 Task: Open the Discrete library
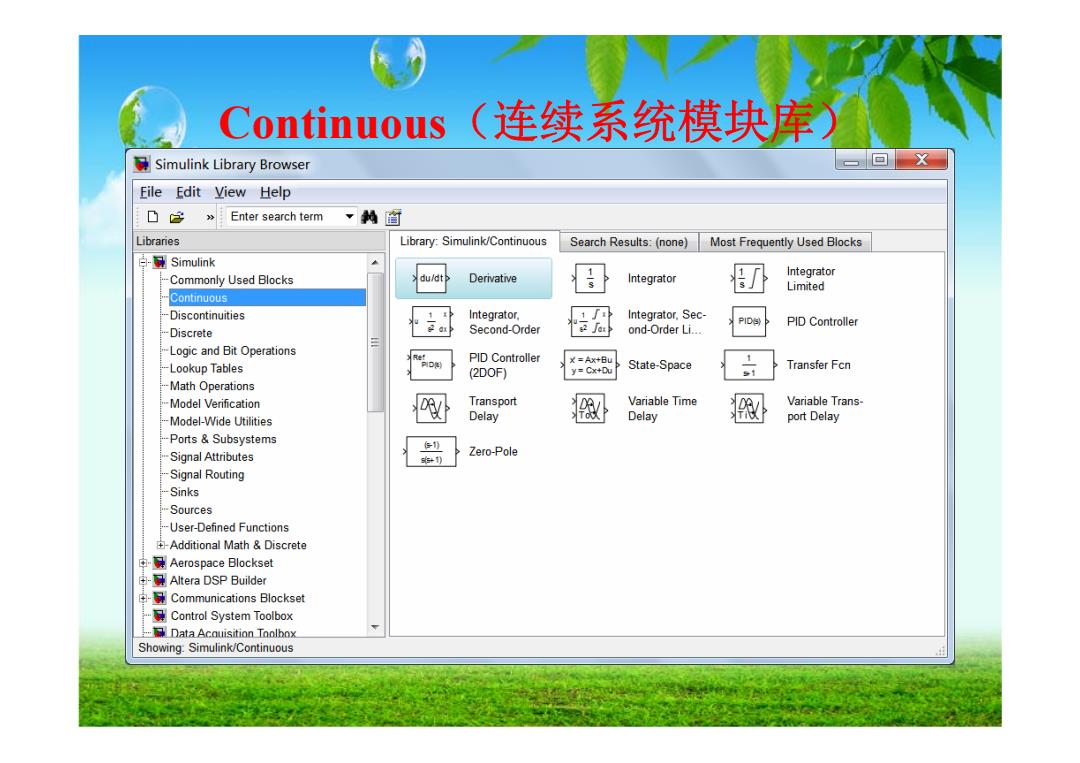[191, 333]
